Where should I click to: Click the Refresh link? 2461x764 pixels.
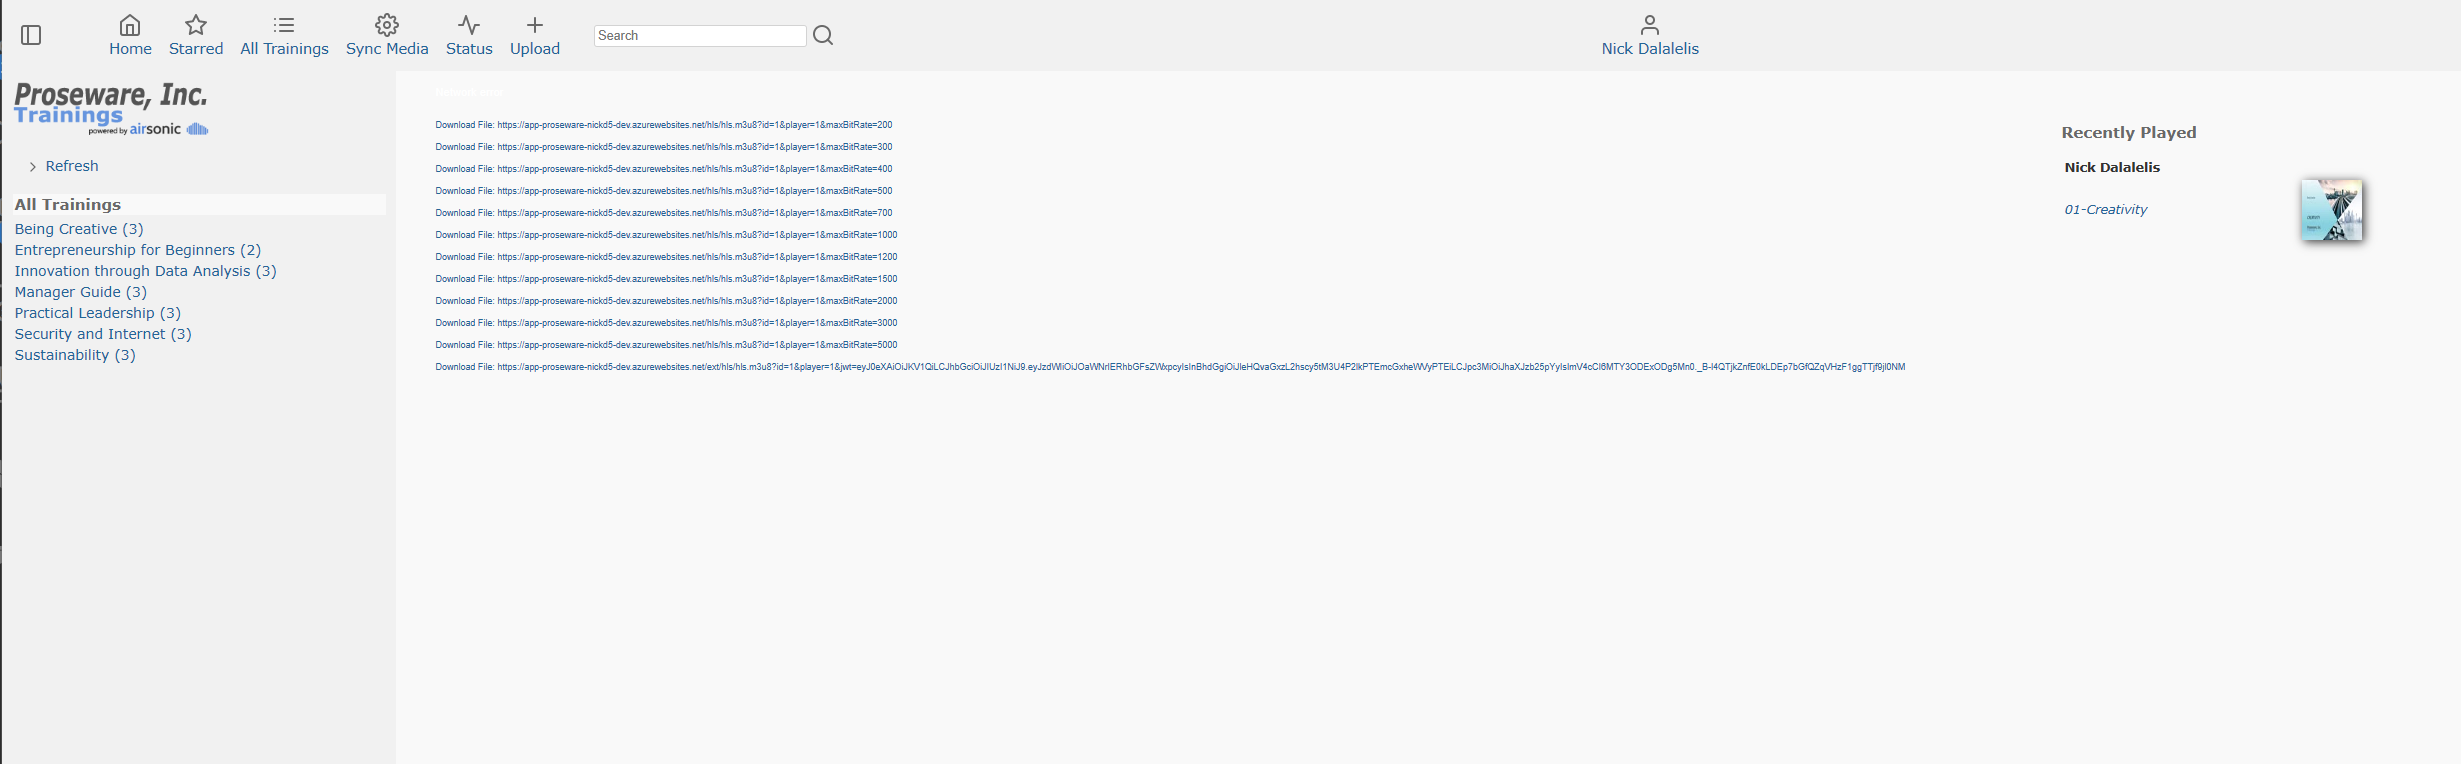(x=72, y=166)
